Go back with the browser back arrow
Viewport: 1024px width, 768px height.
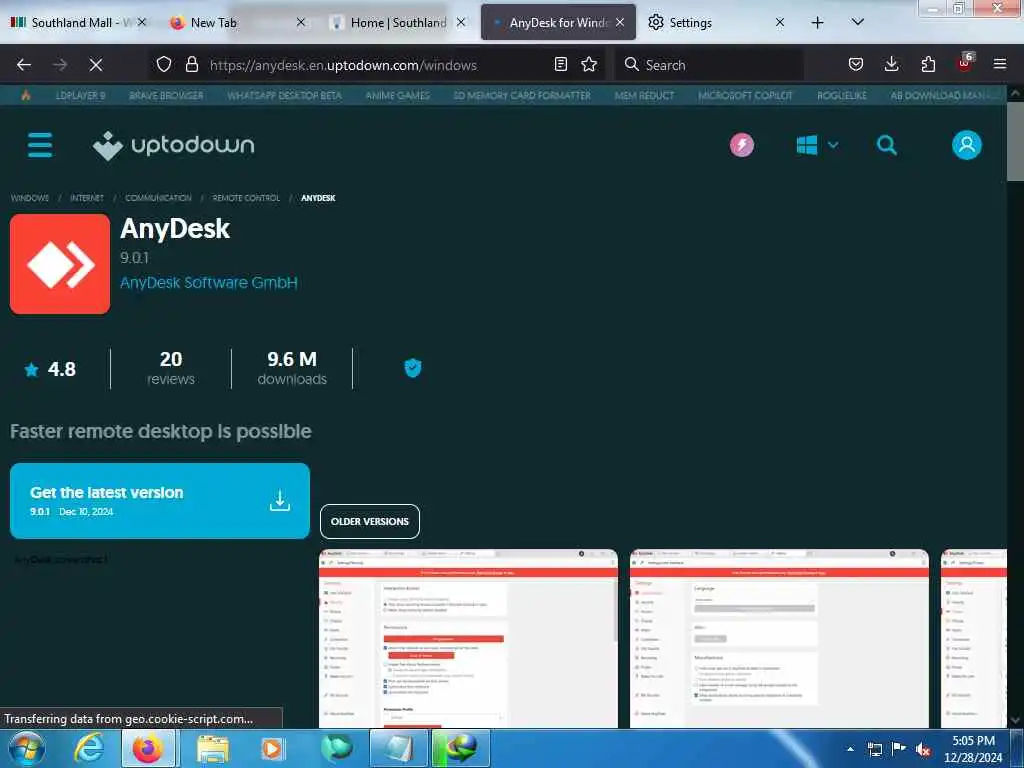click(x=24, y=65)
